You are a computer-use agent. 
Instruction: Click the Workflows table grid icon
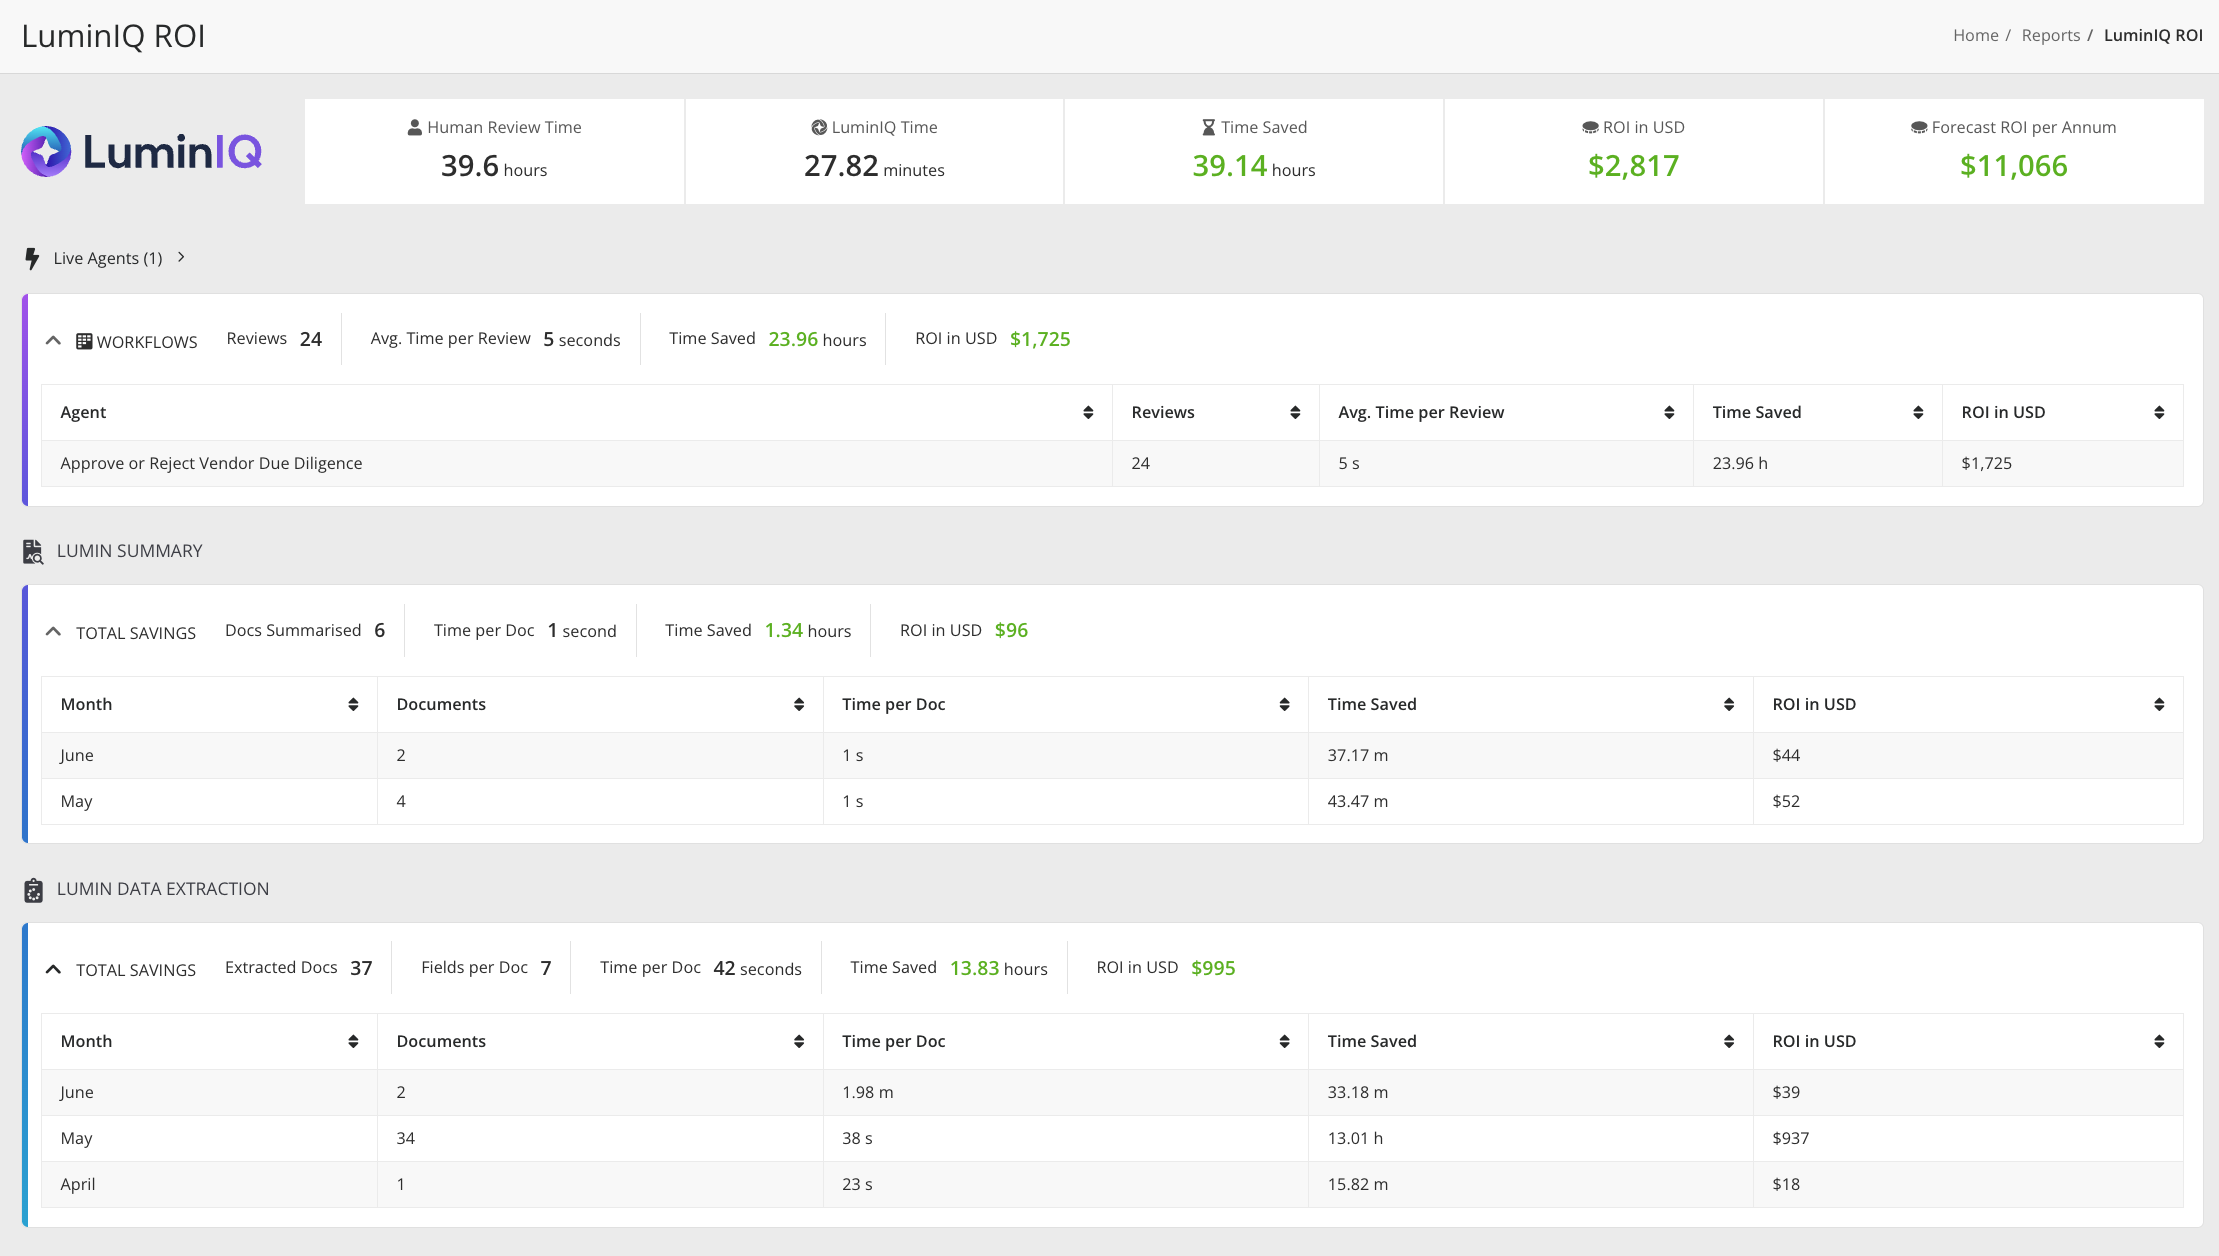click(x=84, y=341)
